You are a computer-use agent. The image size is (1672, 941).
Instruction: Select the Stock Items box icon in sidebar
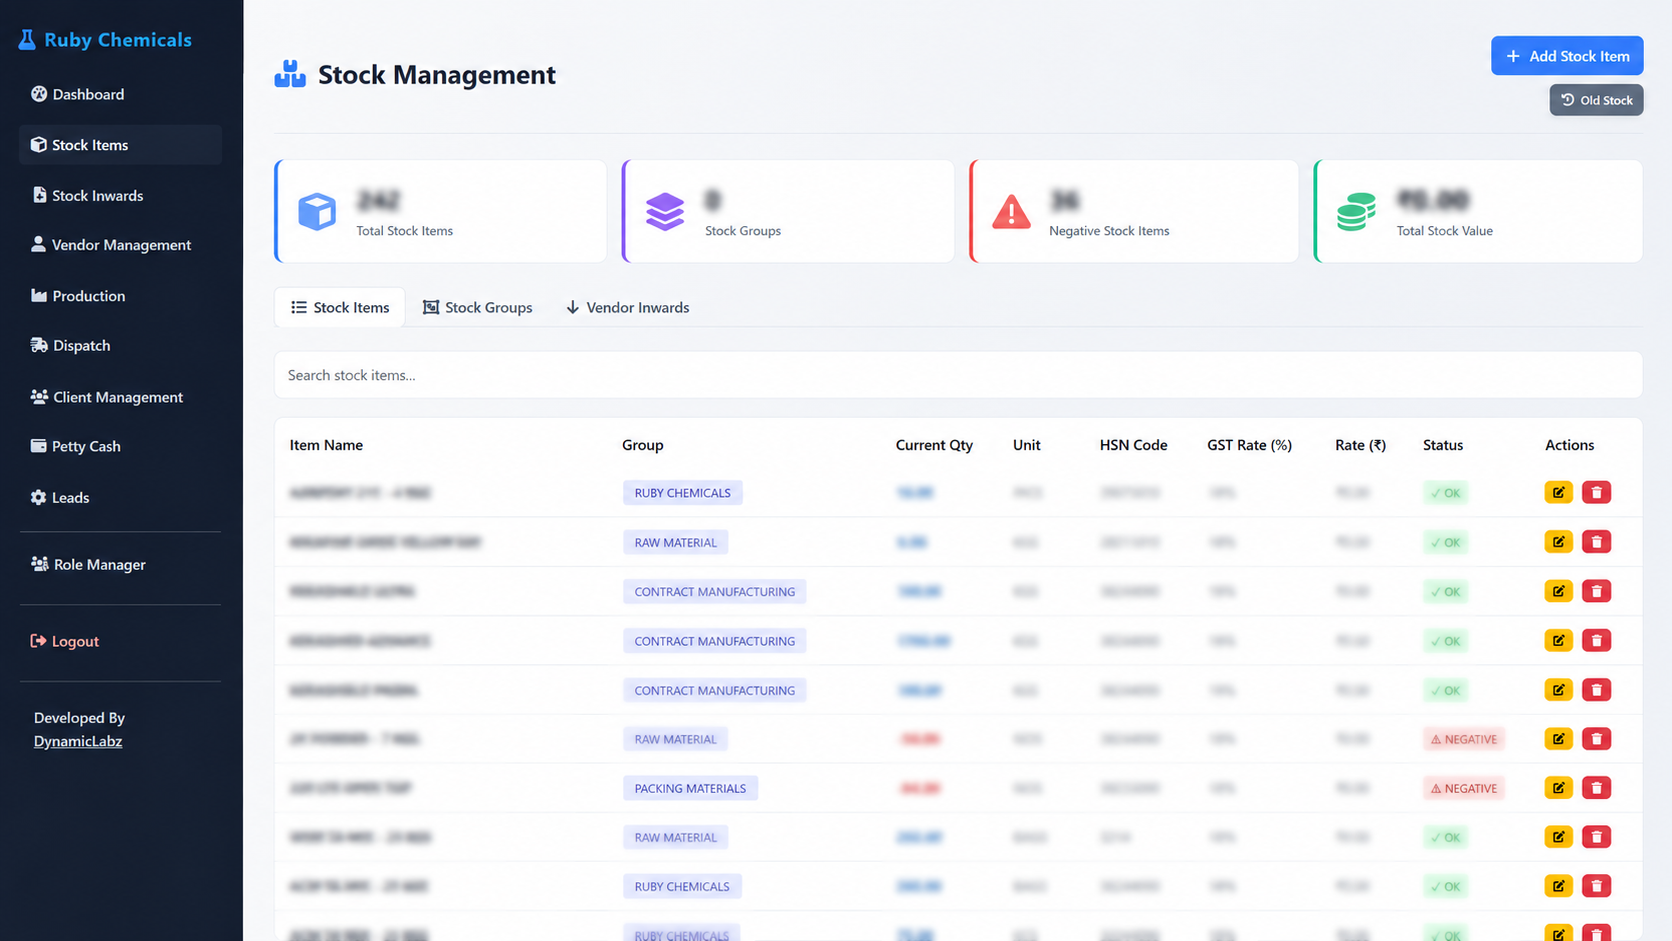click(x=39, y=145)
